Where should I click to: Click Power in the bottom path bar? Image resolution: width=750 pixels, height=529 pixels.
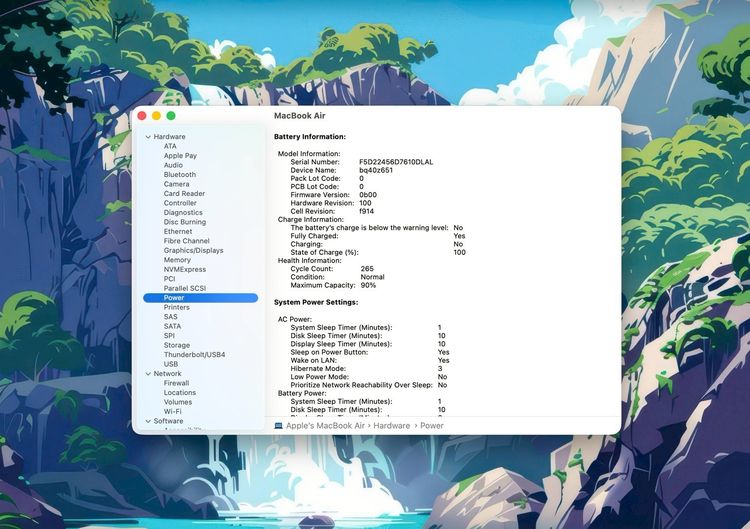tap(432, 426)
